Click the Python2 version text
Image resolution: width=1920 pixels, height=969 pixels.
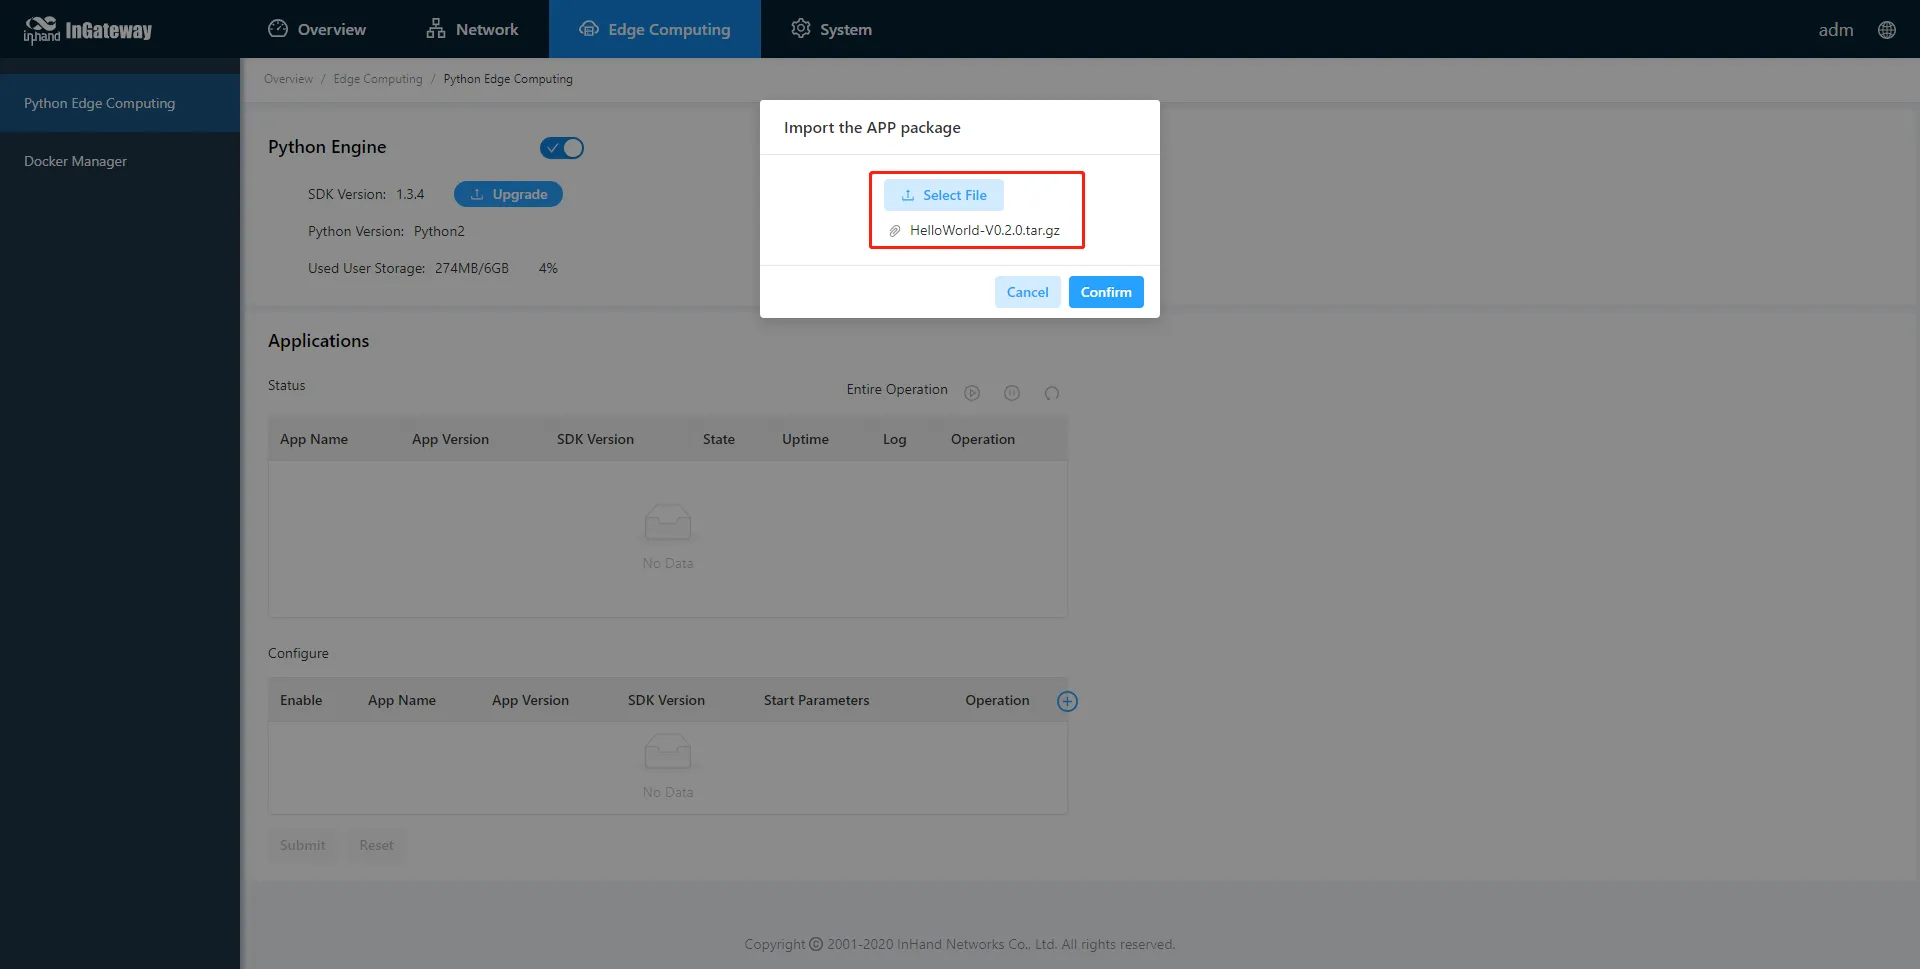click(439, 231)
